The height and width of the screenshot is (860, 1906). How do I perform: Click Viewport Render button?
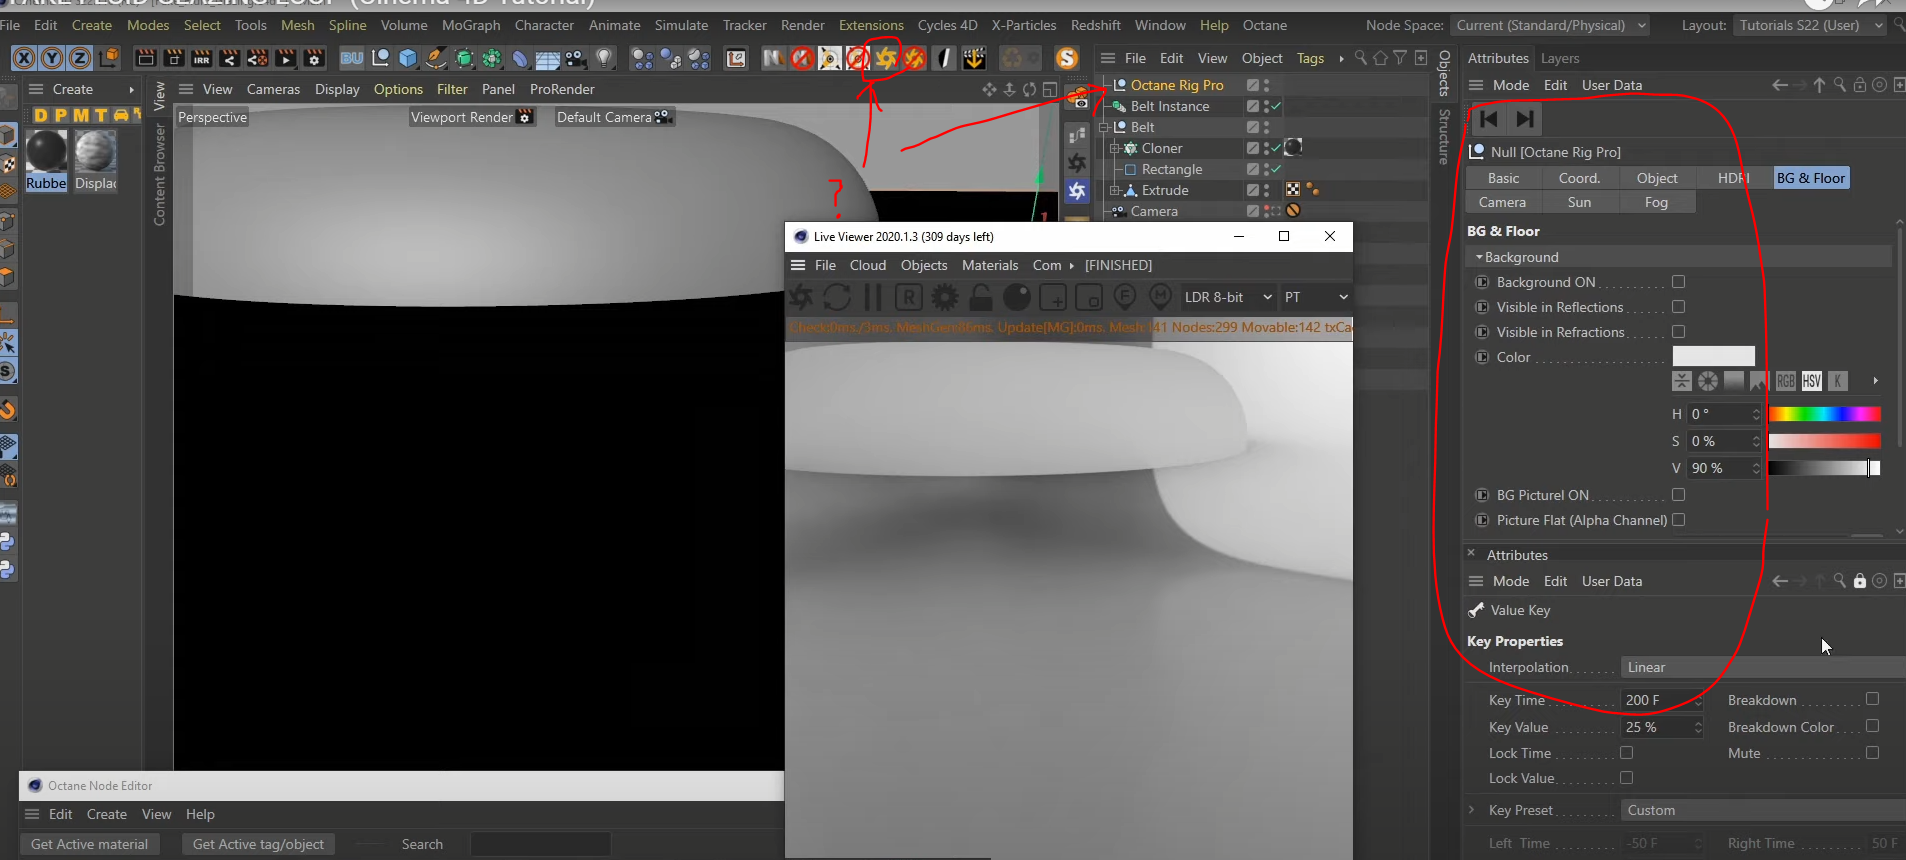tap(472, 117)
